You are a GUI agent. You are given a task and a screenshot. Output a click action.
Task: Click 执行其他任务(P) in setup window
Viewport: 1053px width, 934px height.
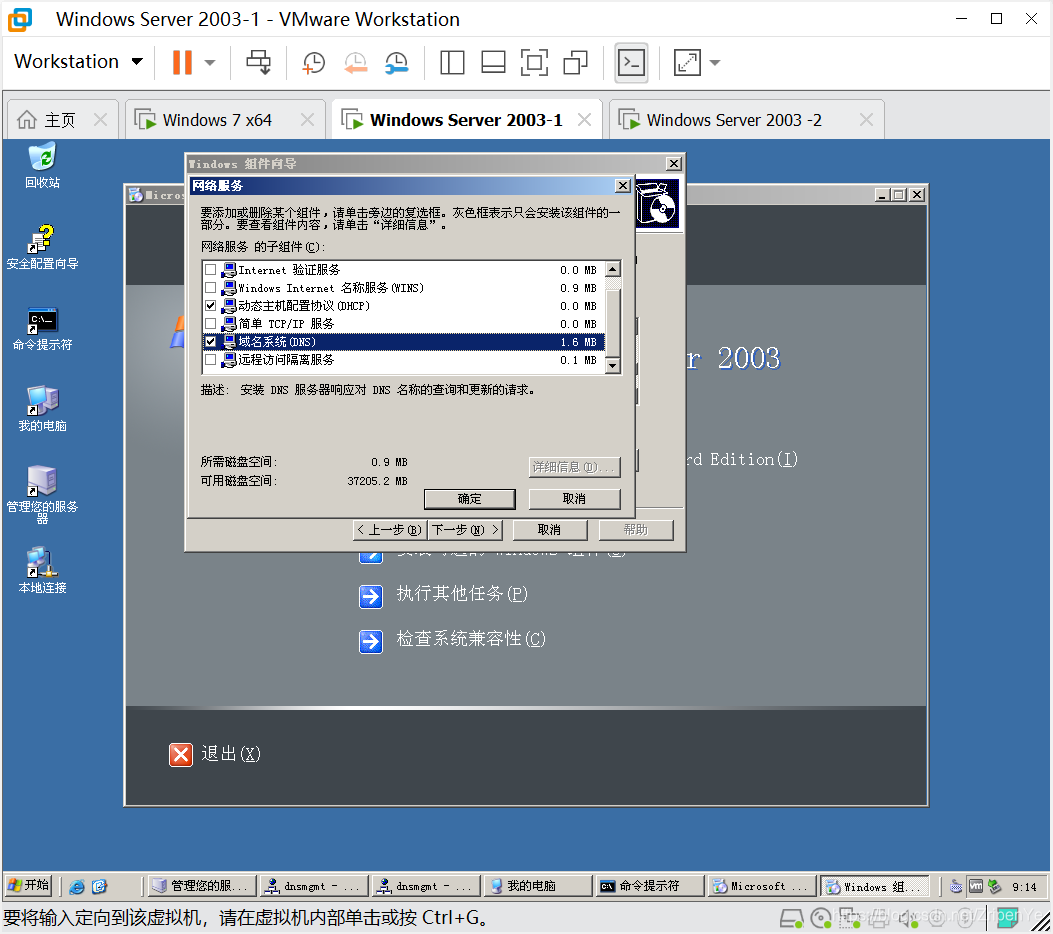click(x=462, y=594)
